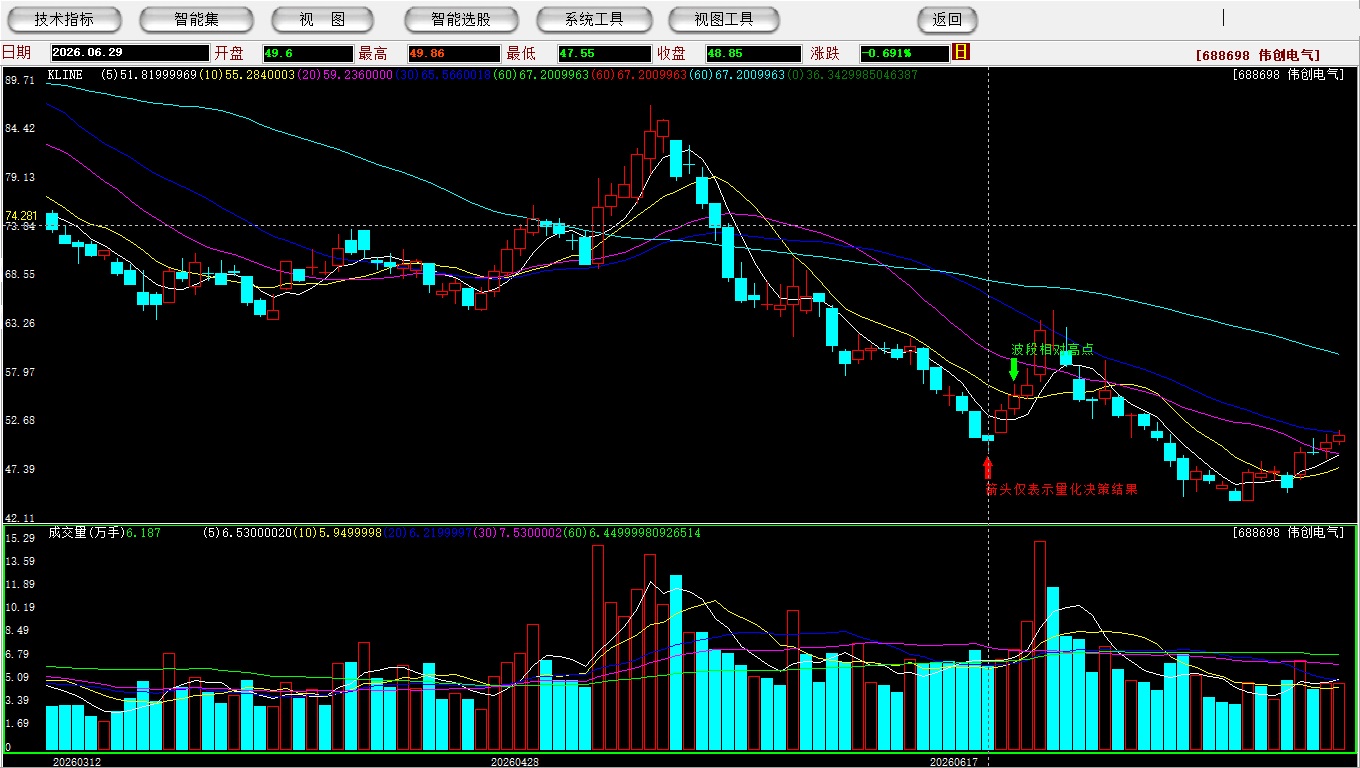Click the KLINE indicator label
1360x768 pixels.
pos(65,74)
